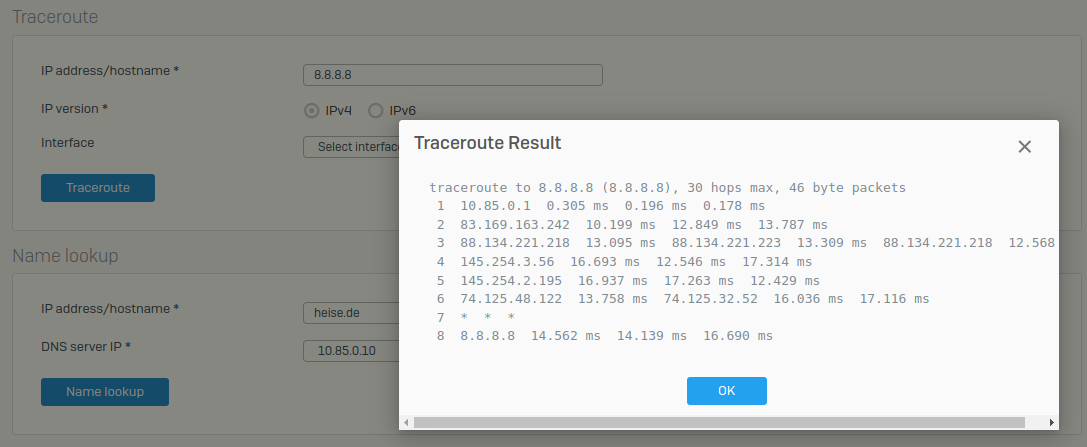Close the Traceroute Result dialog with X
Screen dimensions: 1087x447
point(1024,147)
